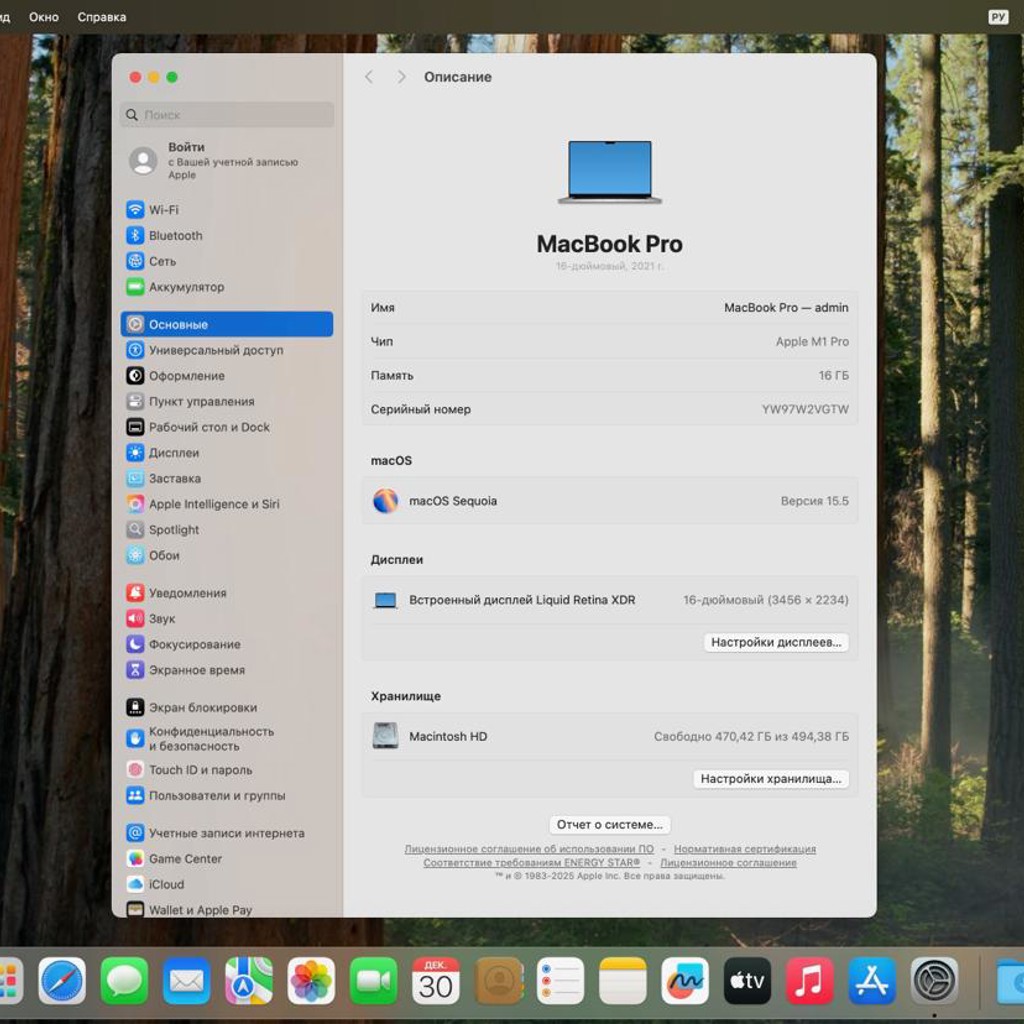
Task: Select Основные in sidebar
Action: [227, 325]
